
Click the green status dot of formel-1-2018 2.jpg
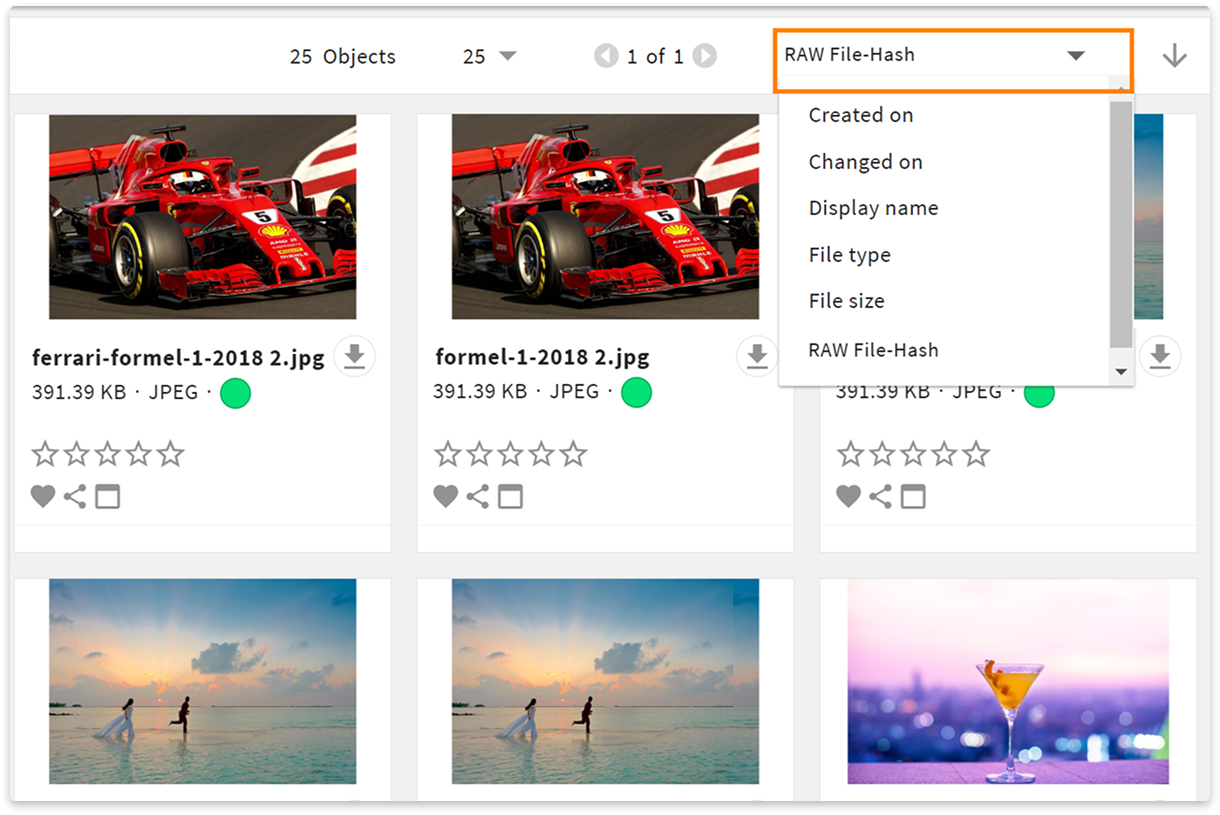pos(636,393)
